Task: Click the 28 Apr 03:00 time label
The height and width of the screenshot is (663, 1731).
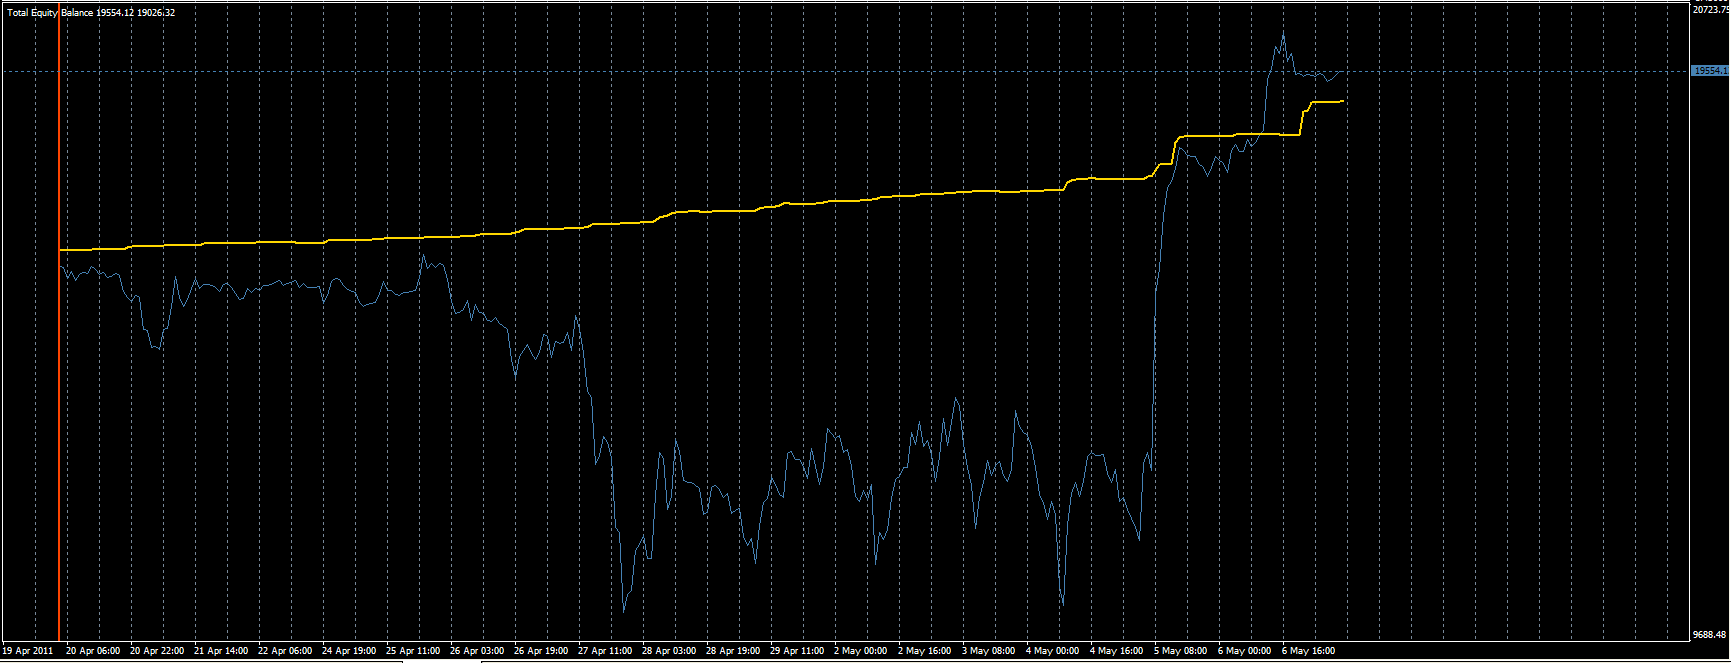Action: click(x=669, y=651)
